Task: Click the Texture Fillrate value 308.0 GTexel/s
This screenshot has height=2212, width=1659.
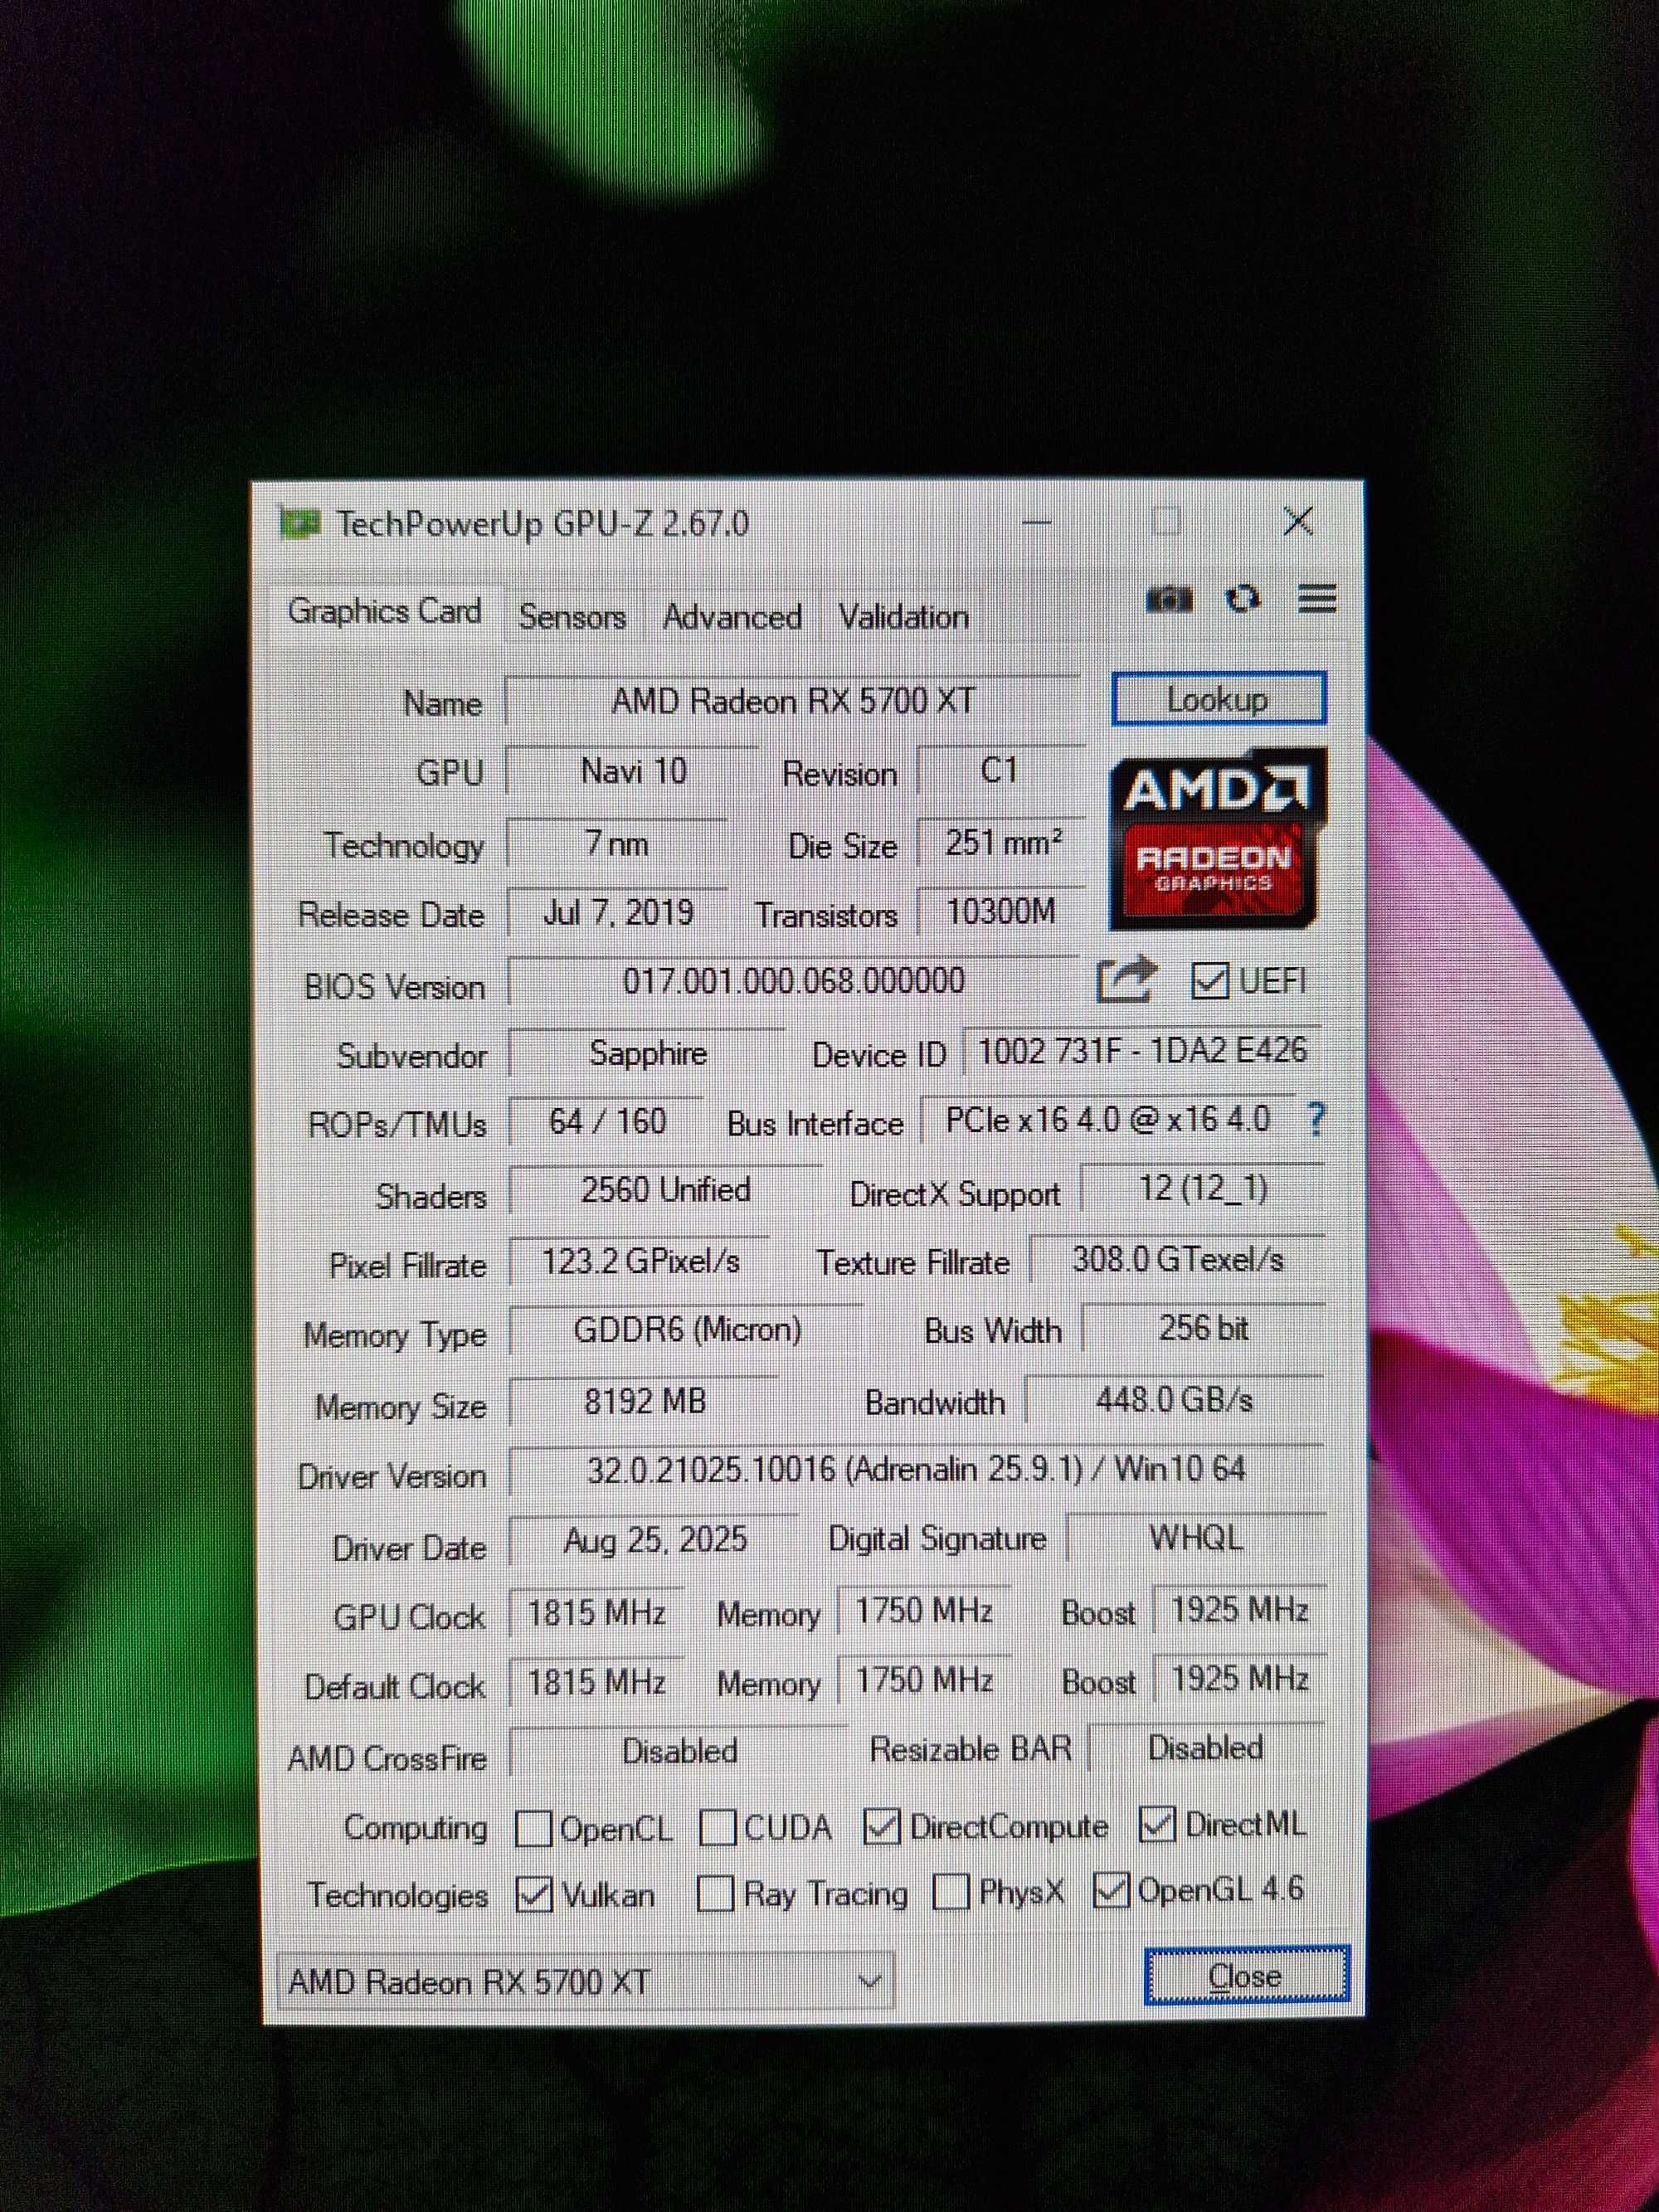Action: click(1177, 1259)
